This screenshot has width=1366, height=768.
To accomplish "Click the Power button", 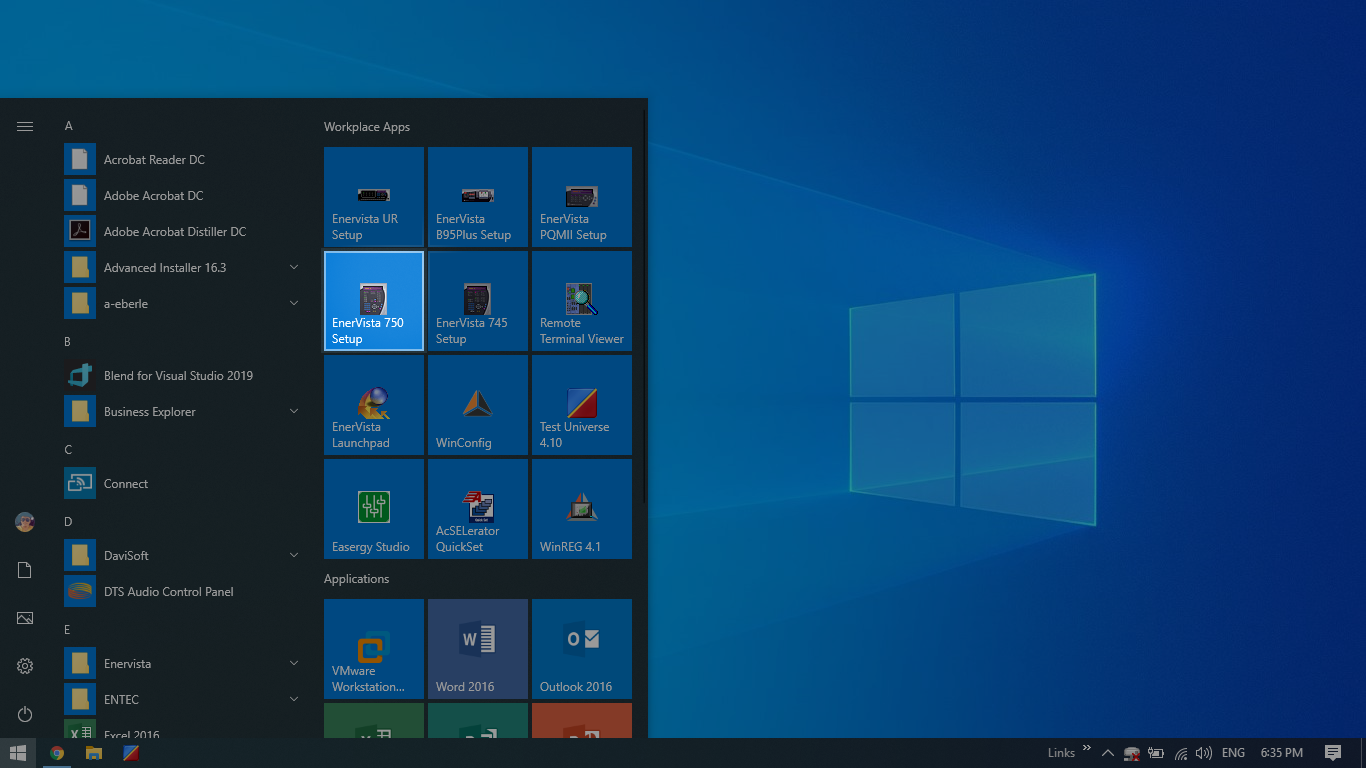I will (x=24, y=714).
